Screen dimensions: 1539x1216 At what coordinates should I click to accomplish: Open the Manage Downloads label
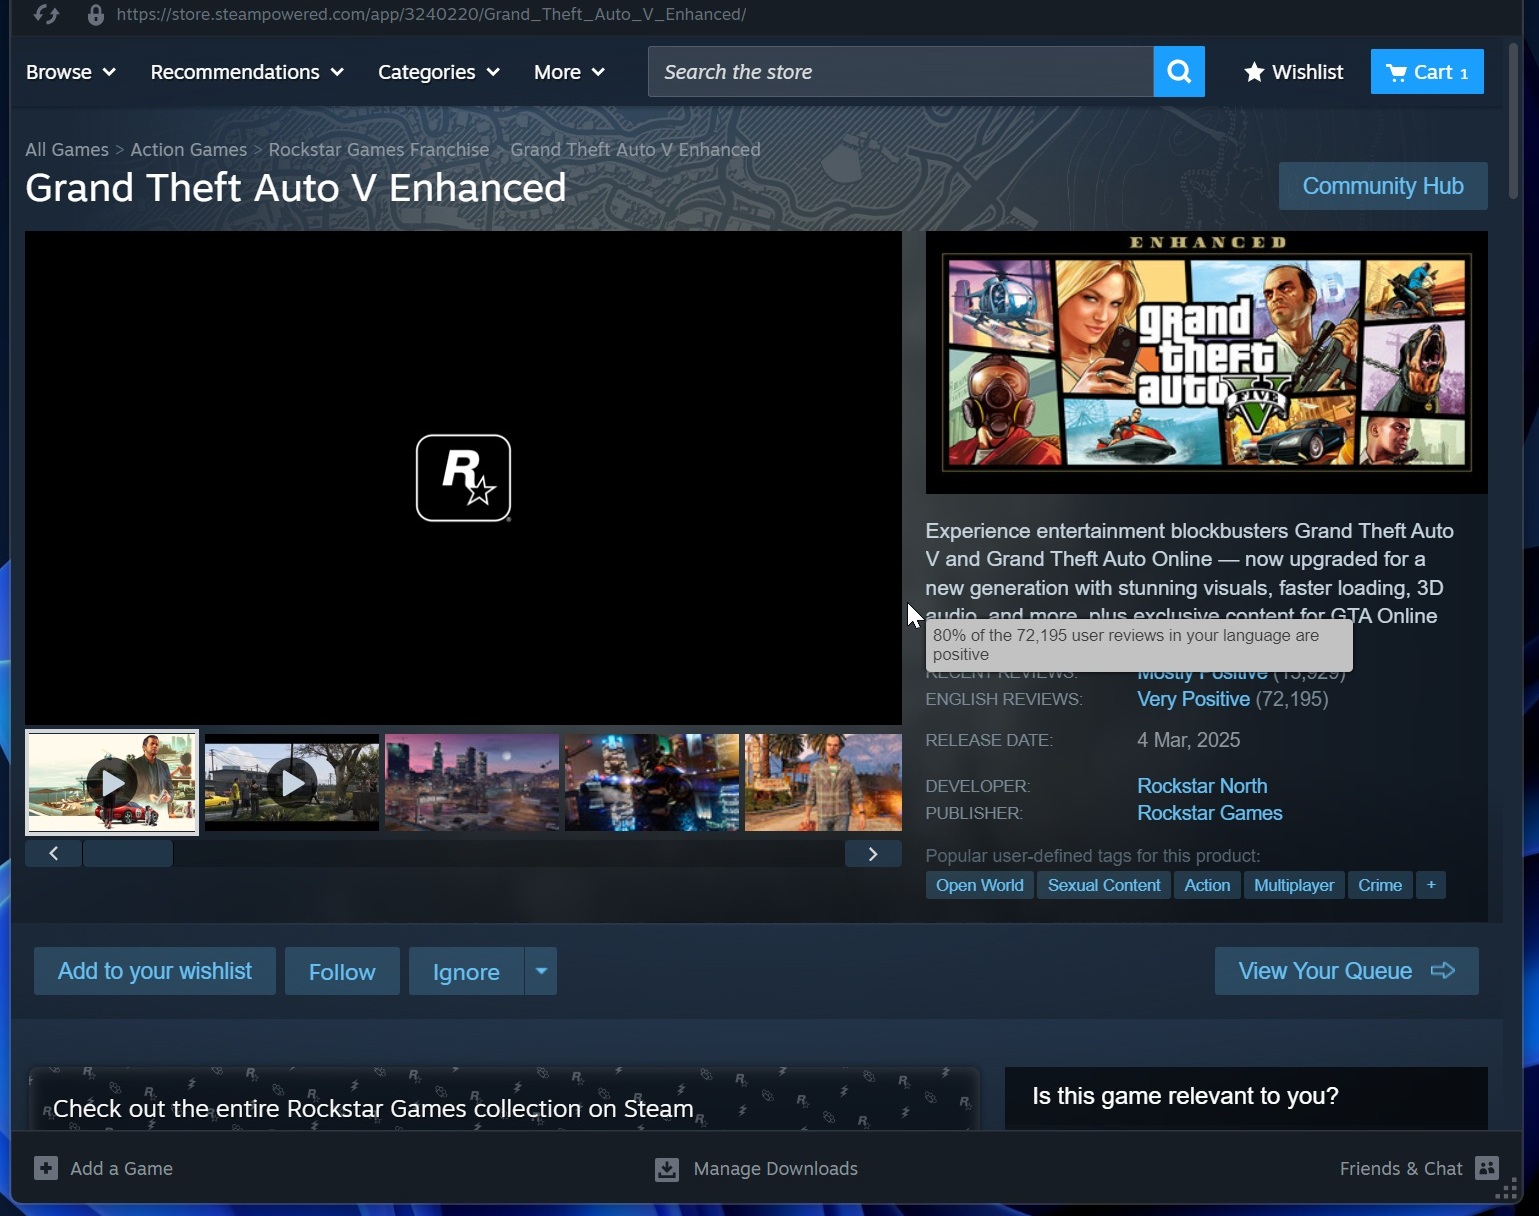(775, 1168)
